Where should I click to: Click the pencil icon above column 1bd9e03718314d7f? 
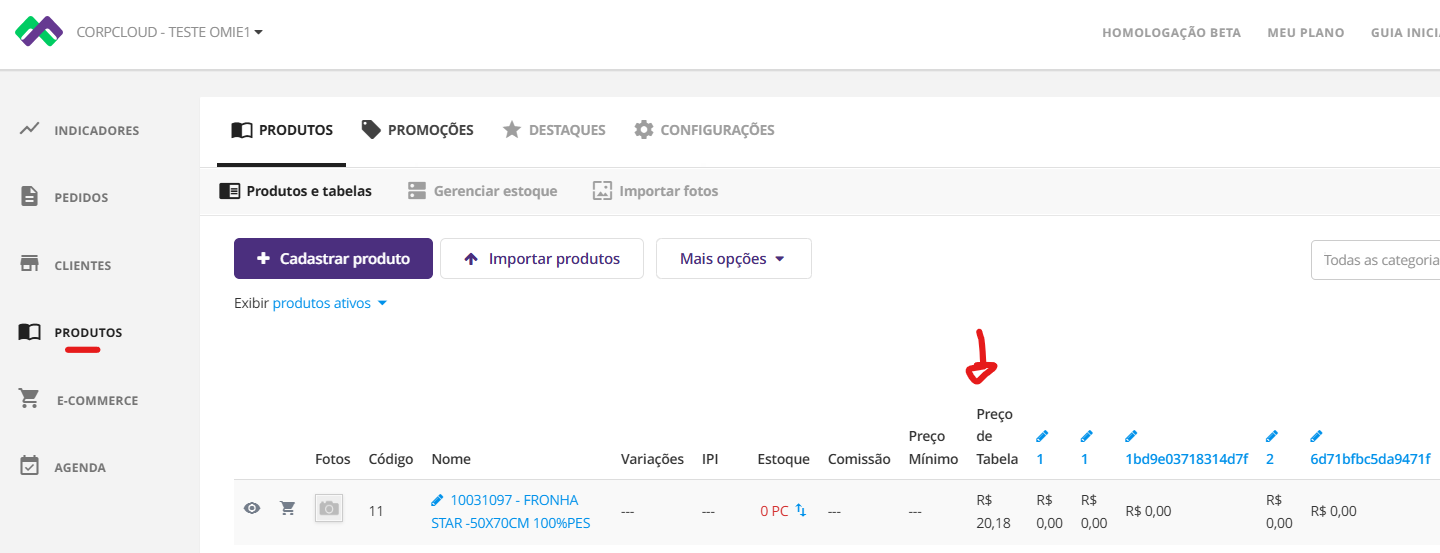1132,436
